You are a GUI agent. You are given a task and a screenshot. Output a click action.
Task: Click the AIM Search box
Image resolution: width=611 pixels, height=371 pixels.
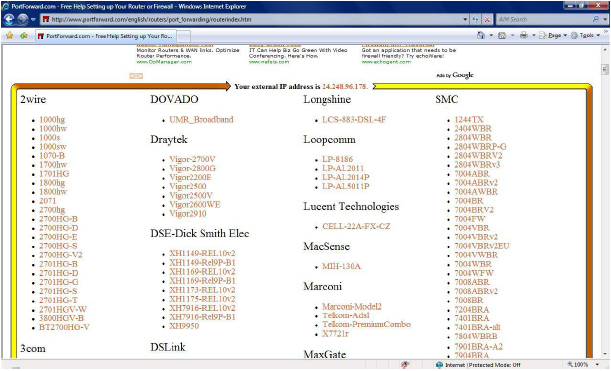(544, 19)
